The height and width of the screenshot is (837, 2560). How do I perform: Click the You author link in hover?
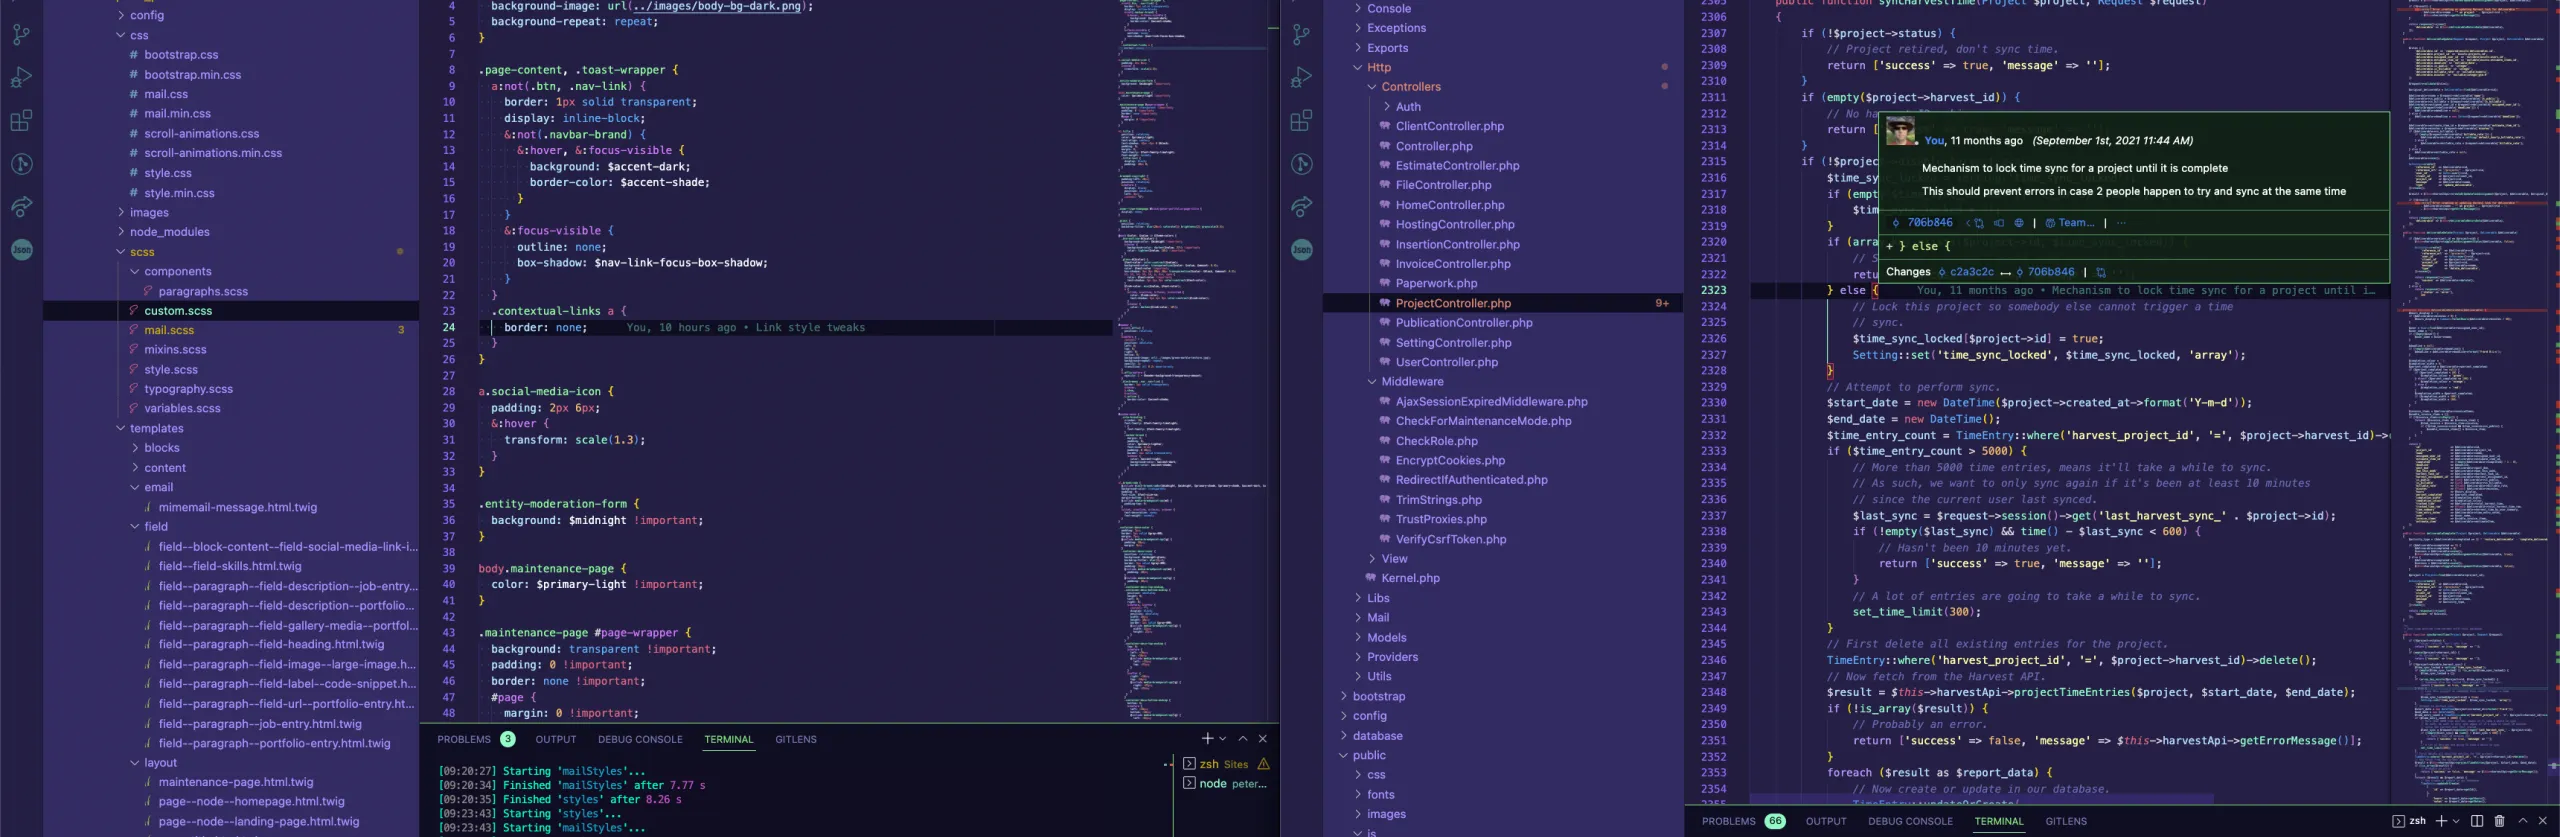(x=1934, y=141)
